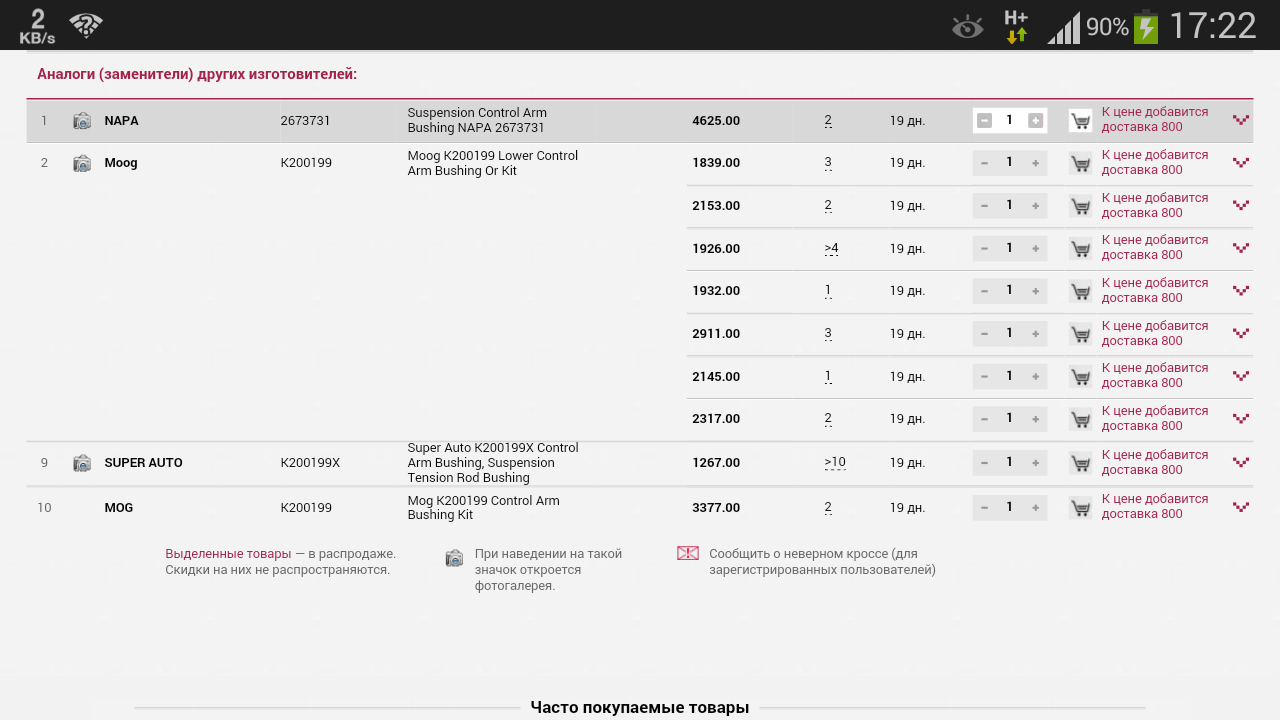Click delivery note link in MOG row
Image resolution: width=1280 pixels, height=720 pixels.
pyautogui.click(x=1155, y=506)
